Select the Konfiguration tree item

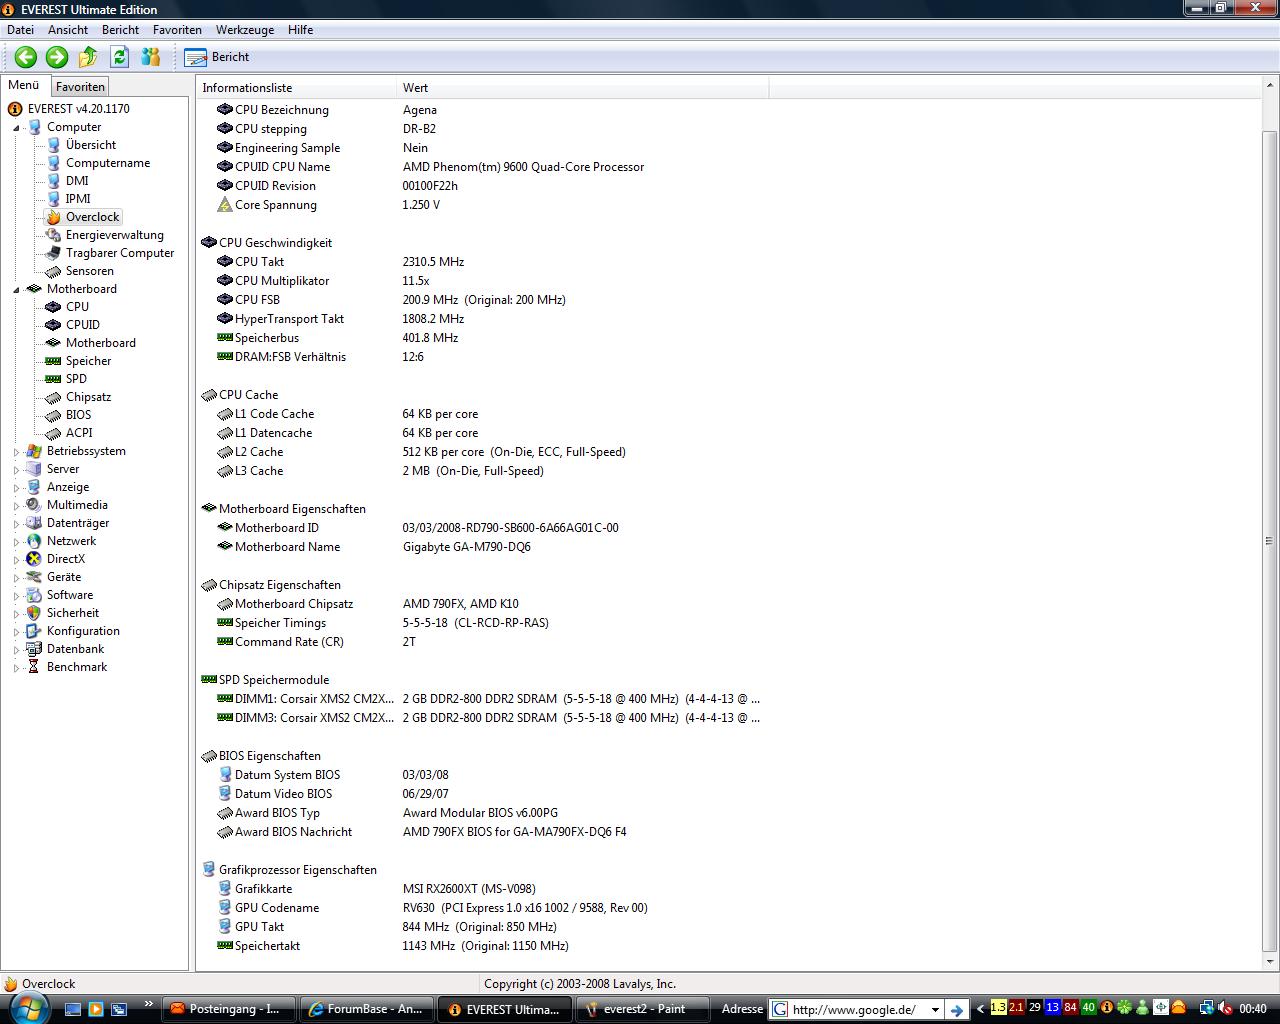pos(83,631)
